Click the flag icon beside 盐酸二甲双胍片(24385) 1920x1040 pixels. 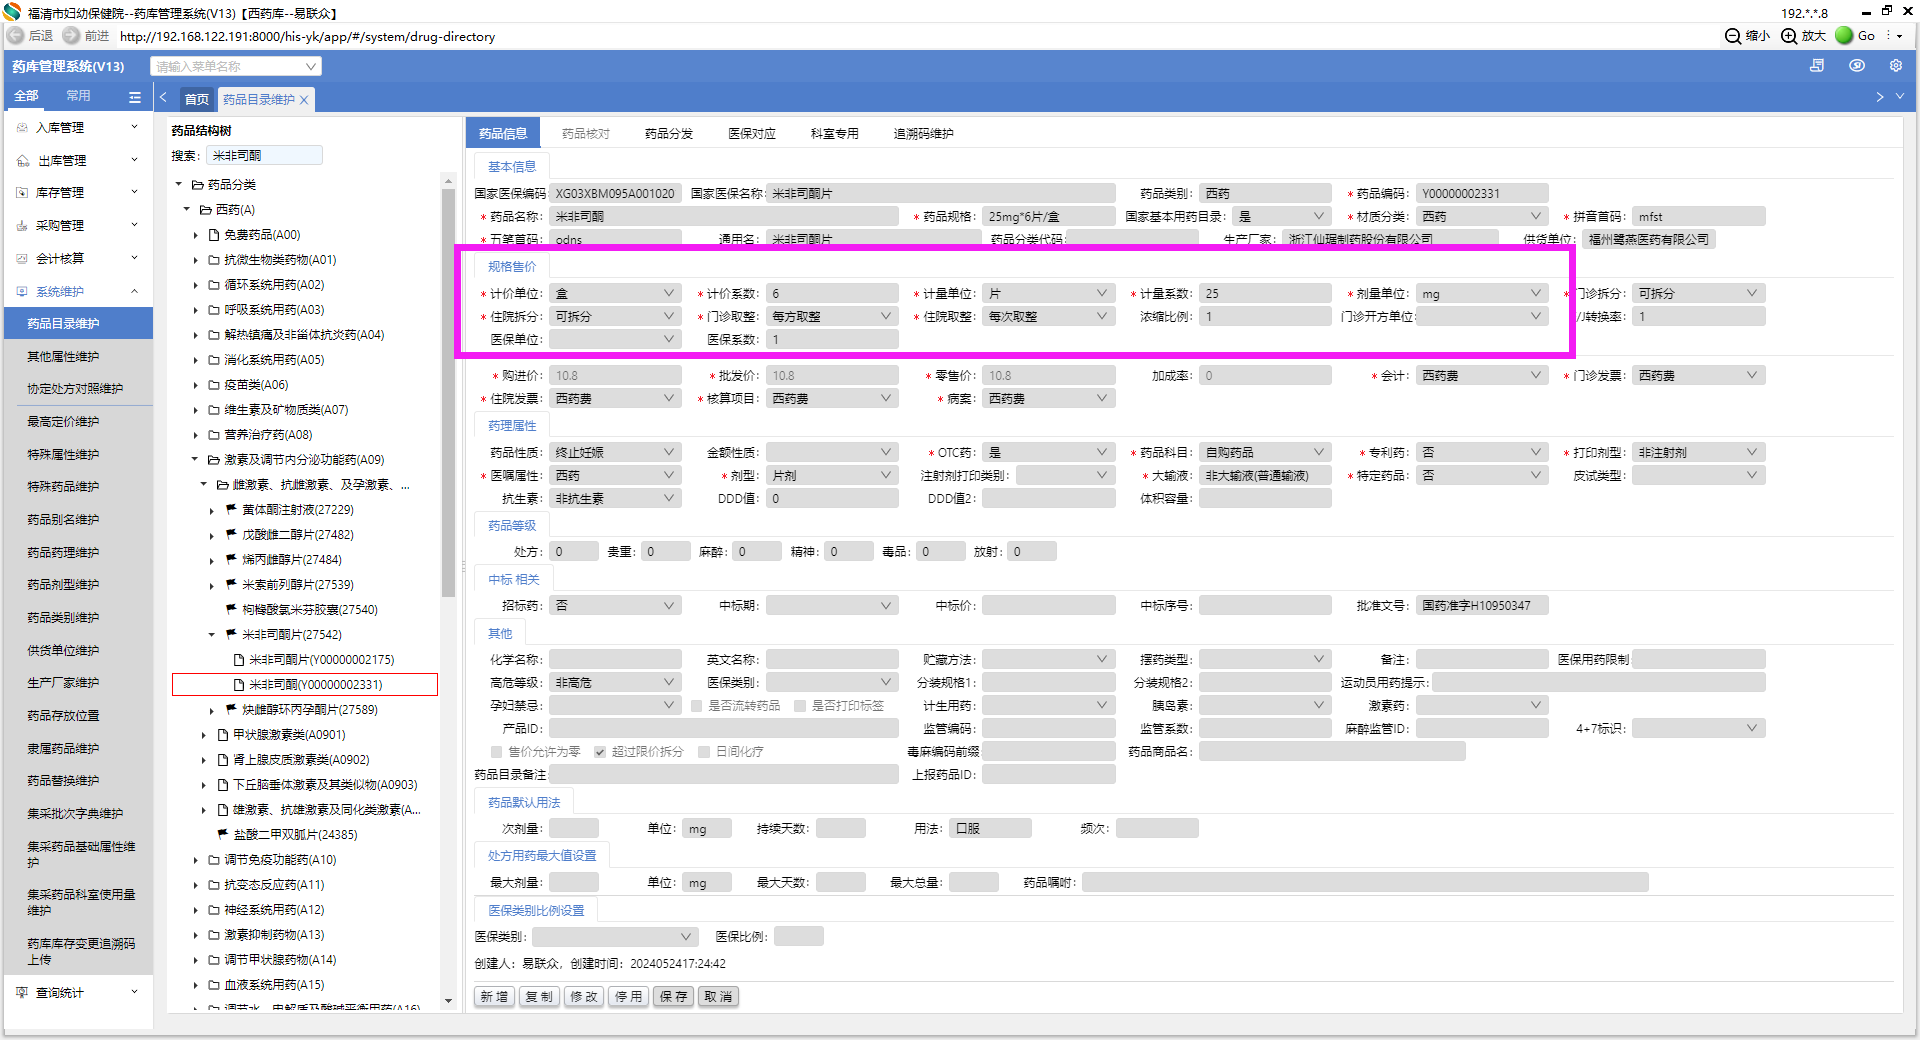tap(223, 835)
